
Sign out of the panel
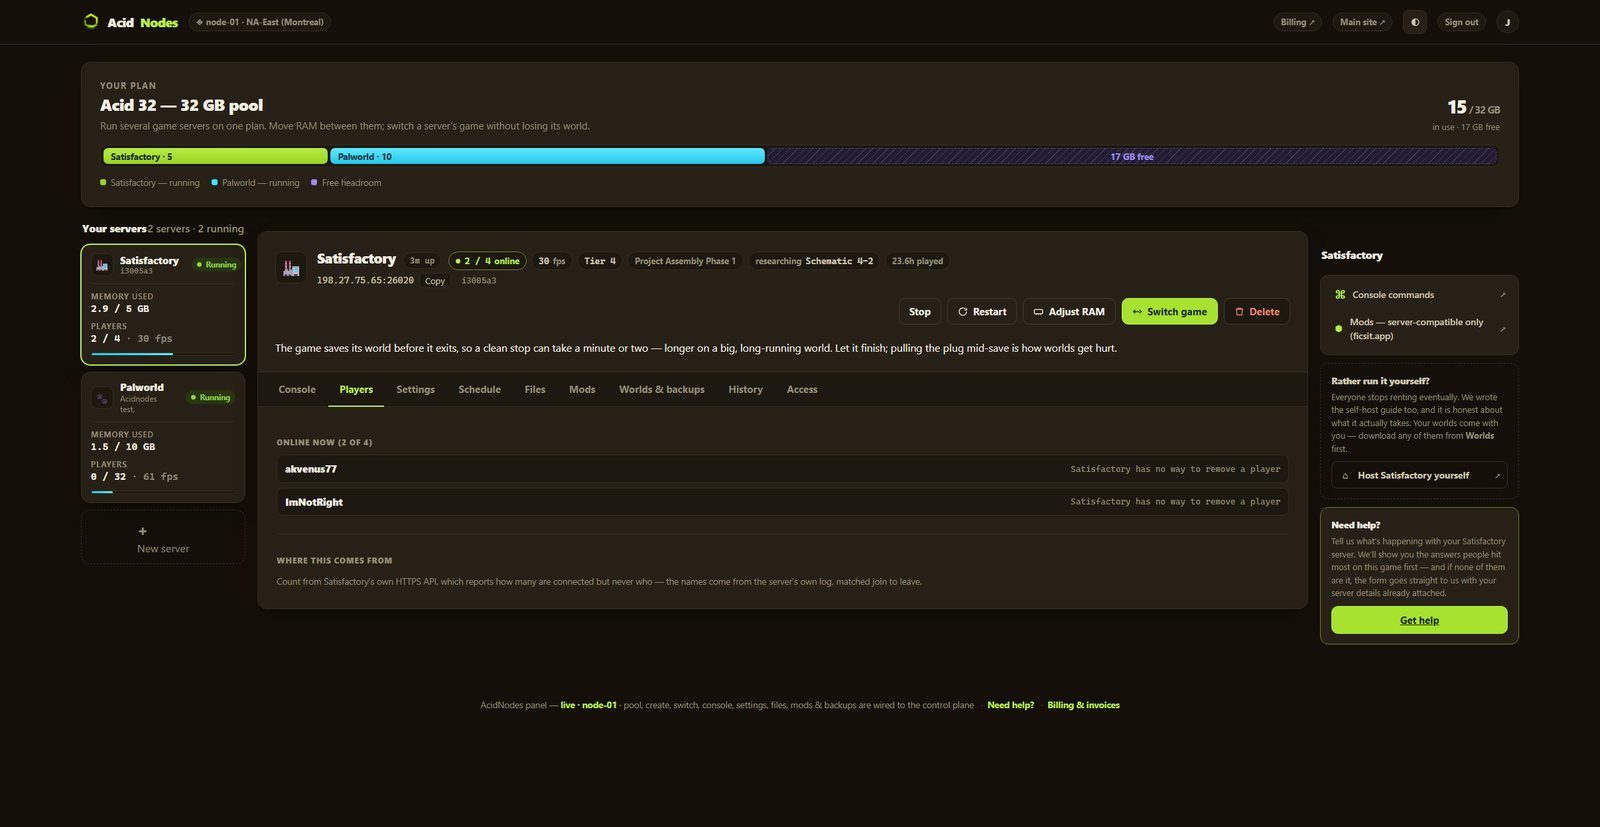1461,22
